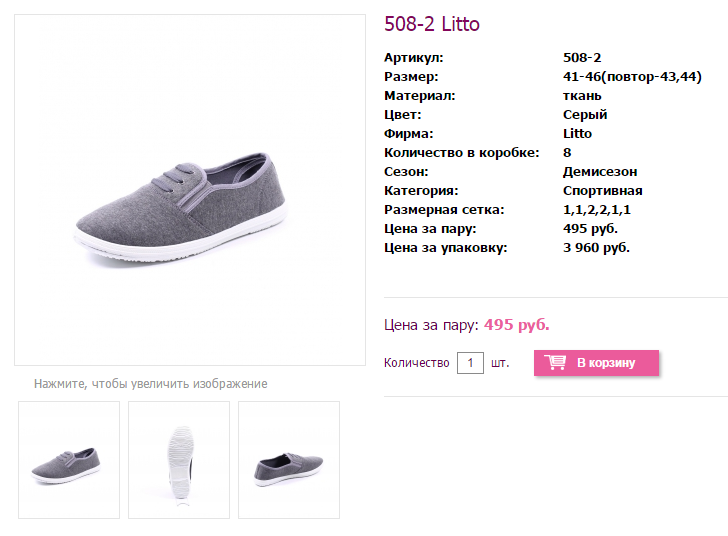Click the shopping cart icon
Screen dimensions: 728x536
[x=555, y=362]
